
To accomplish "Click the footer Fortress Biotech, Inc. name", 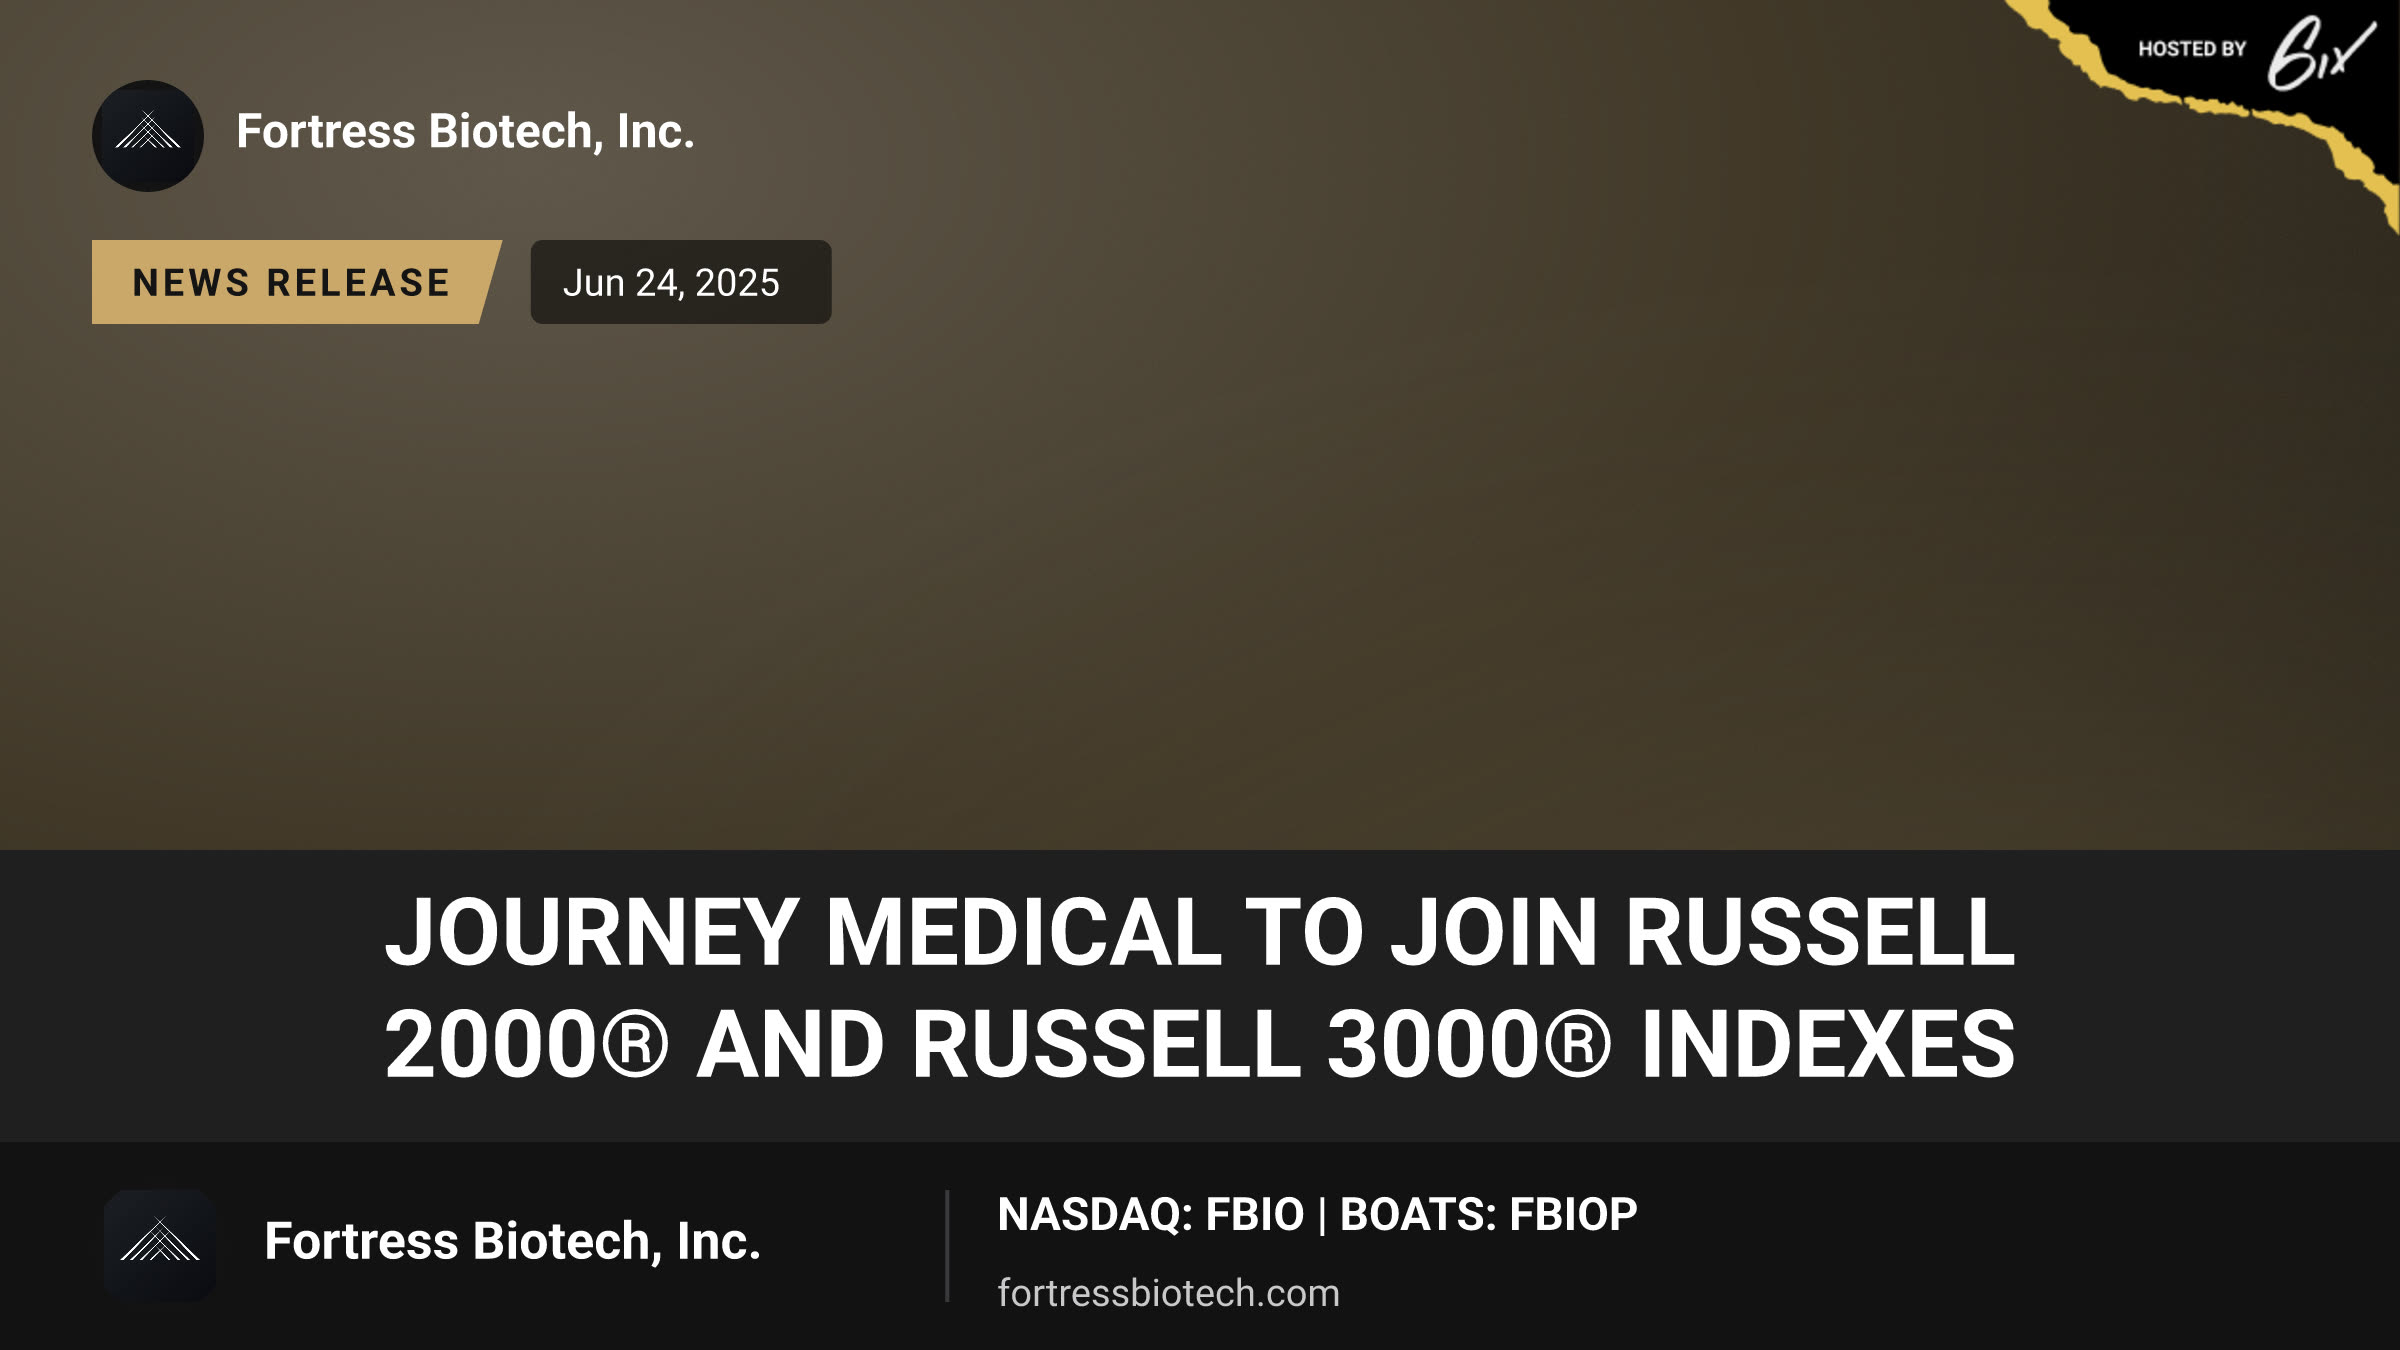I will (512, 1241).
